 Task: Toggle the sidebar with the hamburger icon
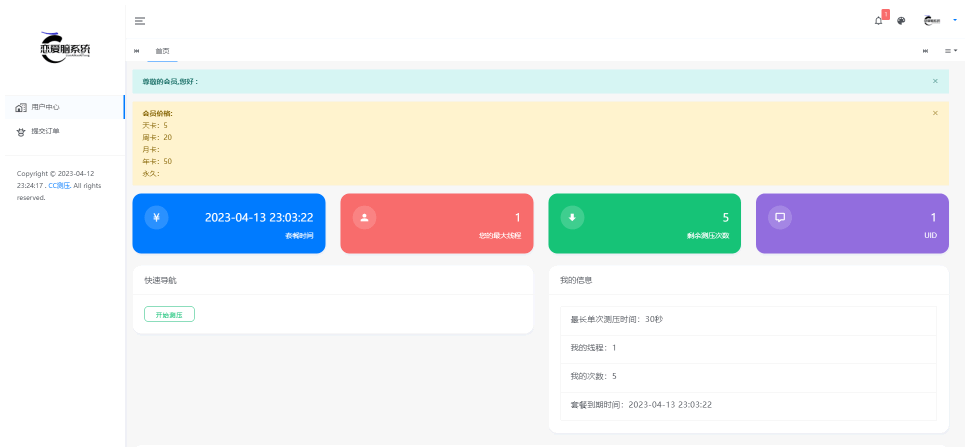(x=140, y=20)
